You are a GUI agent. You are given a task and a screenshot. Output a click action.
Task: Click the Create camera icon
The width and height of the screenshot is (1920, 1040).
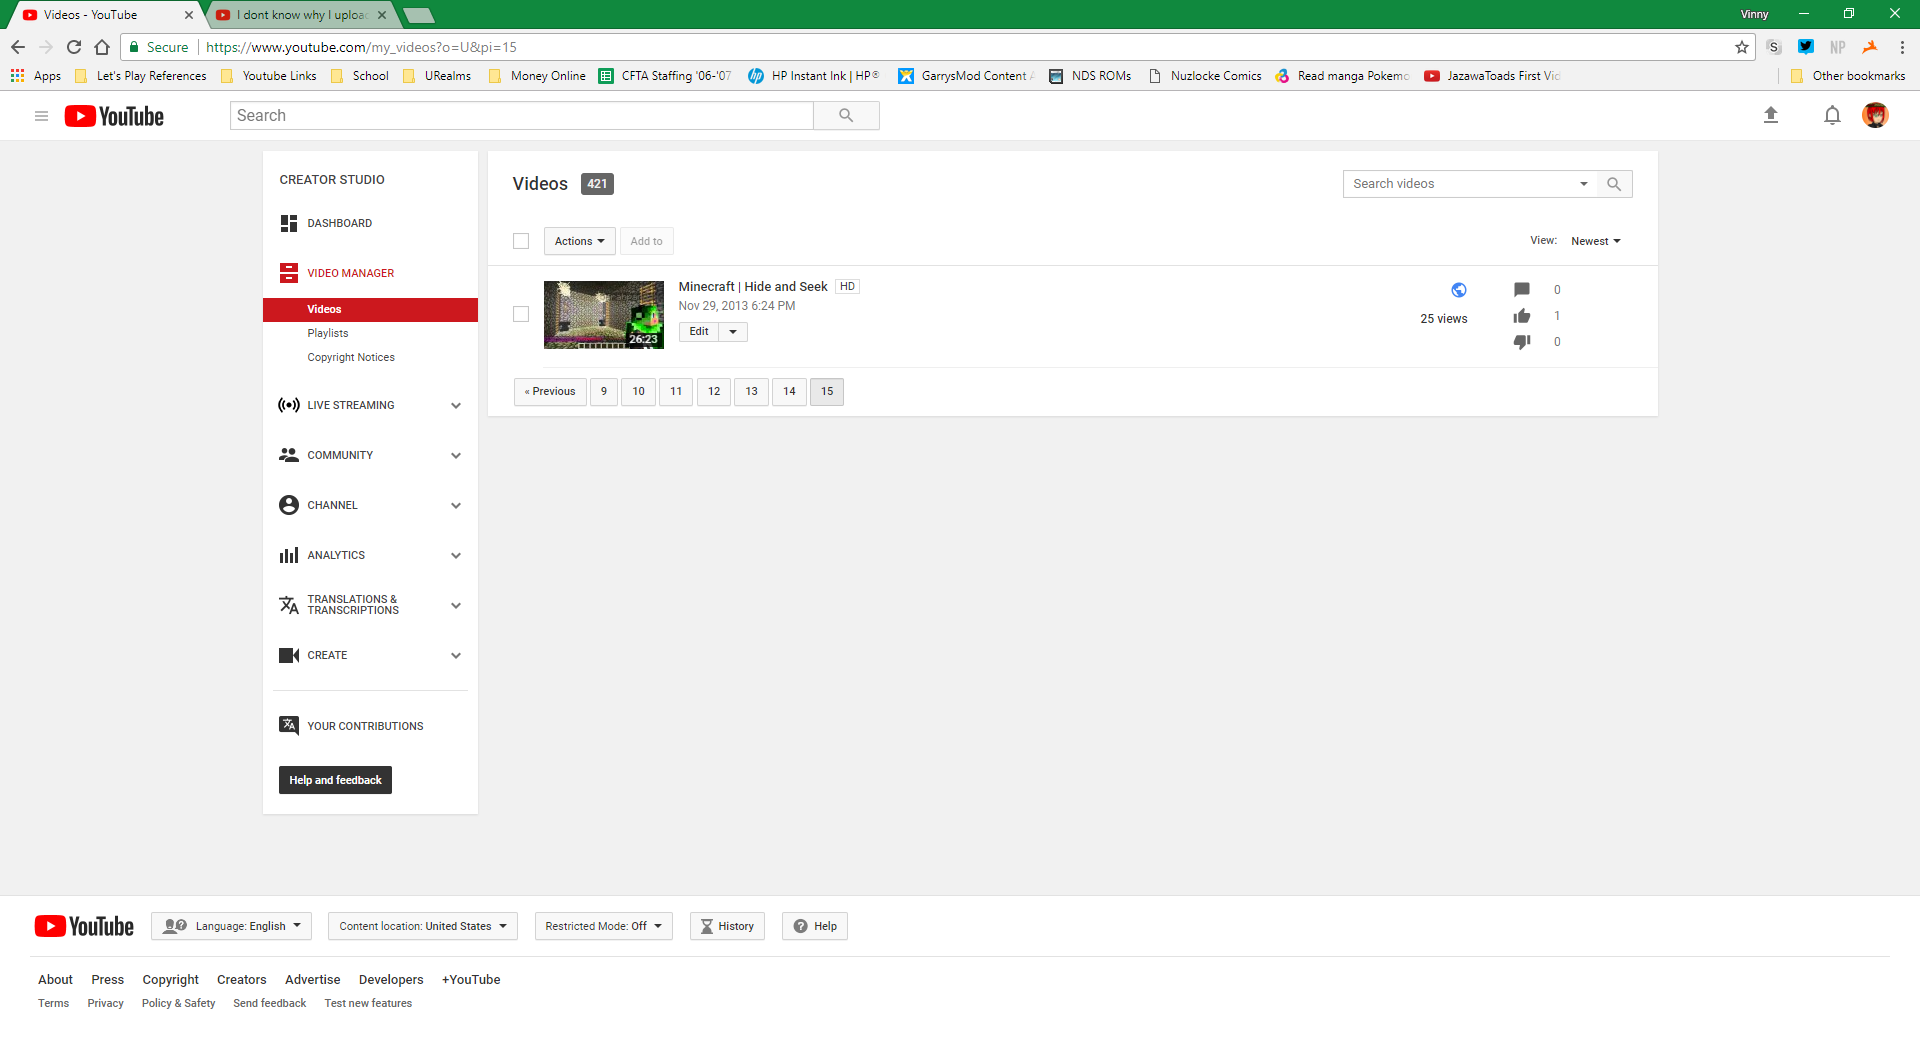(289, 655)
